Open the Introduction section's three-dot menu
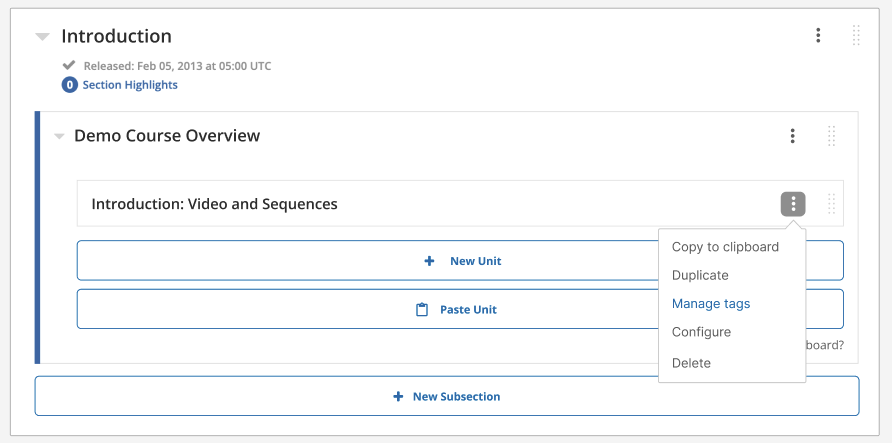 click(818, 36)
